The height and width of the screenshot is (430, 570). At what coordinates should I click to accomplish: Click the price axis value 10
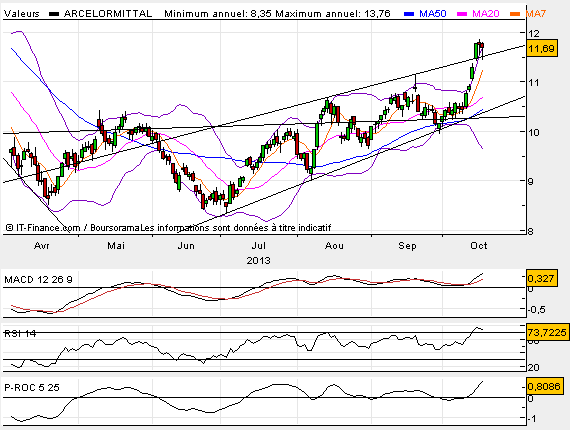[534, 132]
